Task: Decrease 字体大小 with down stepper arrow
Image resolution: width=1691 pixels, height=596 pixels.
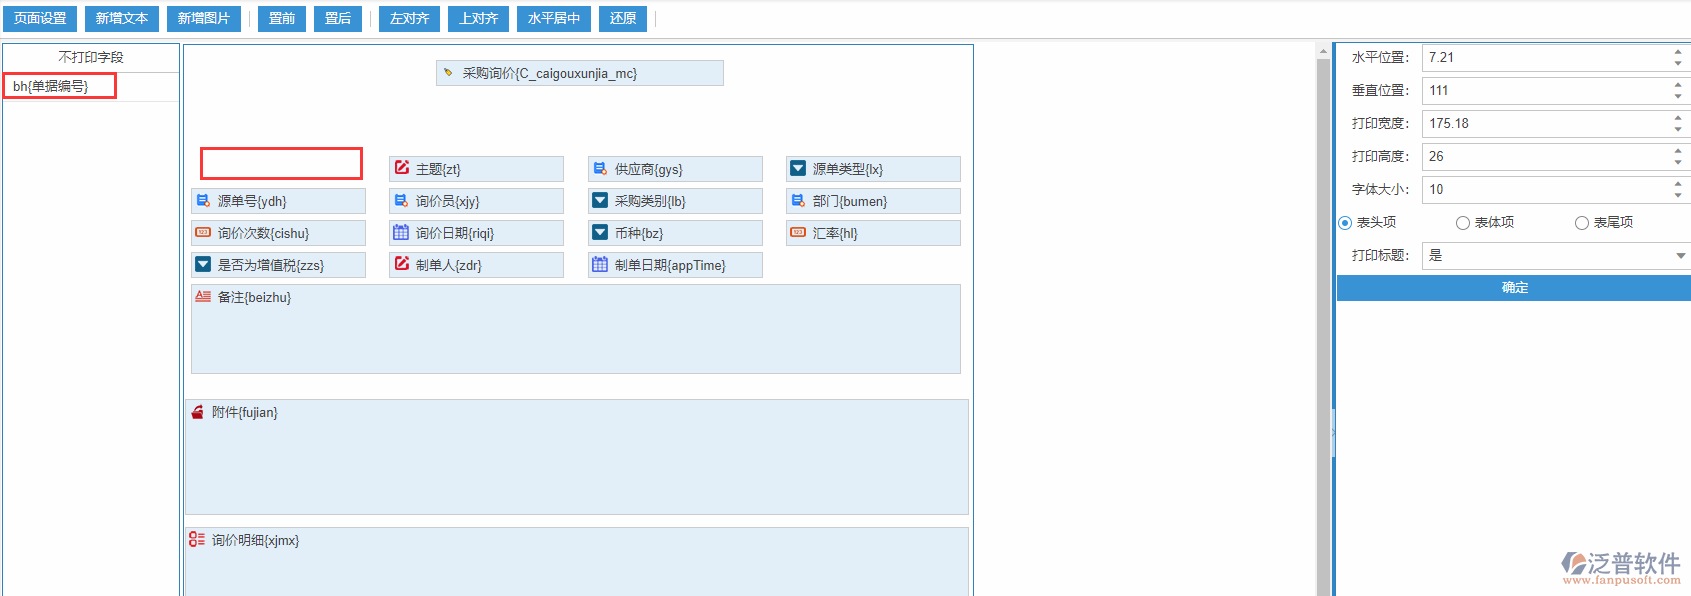Action: (1678, 196)
